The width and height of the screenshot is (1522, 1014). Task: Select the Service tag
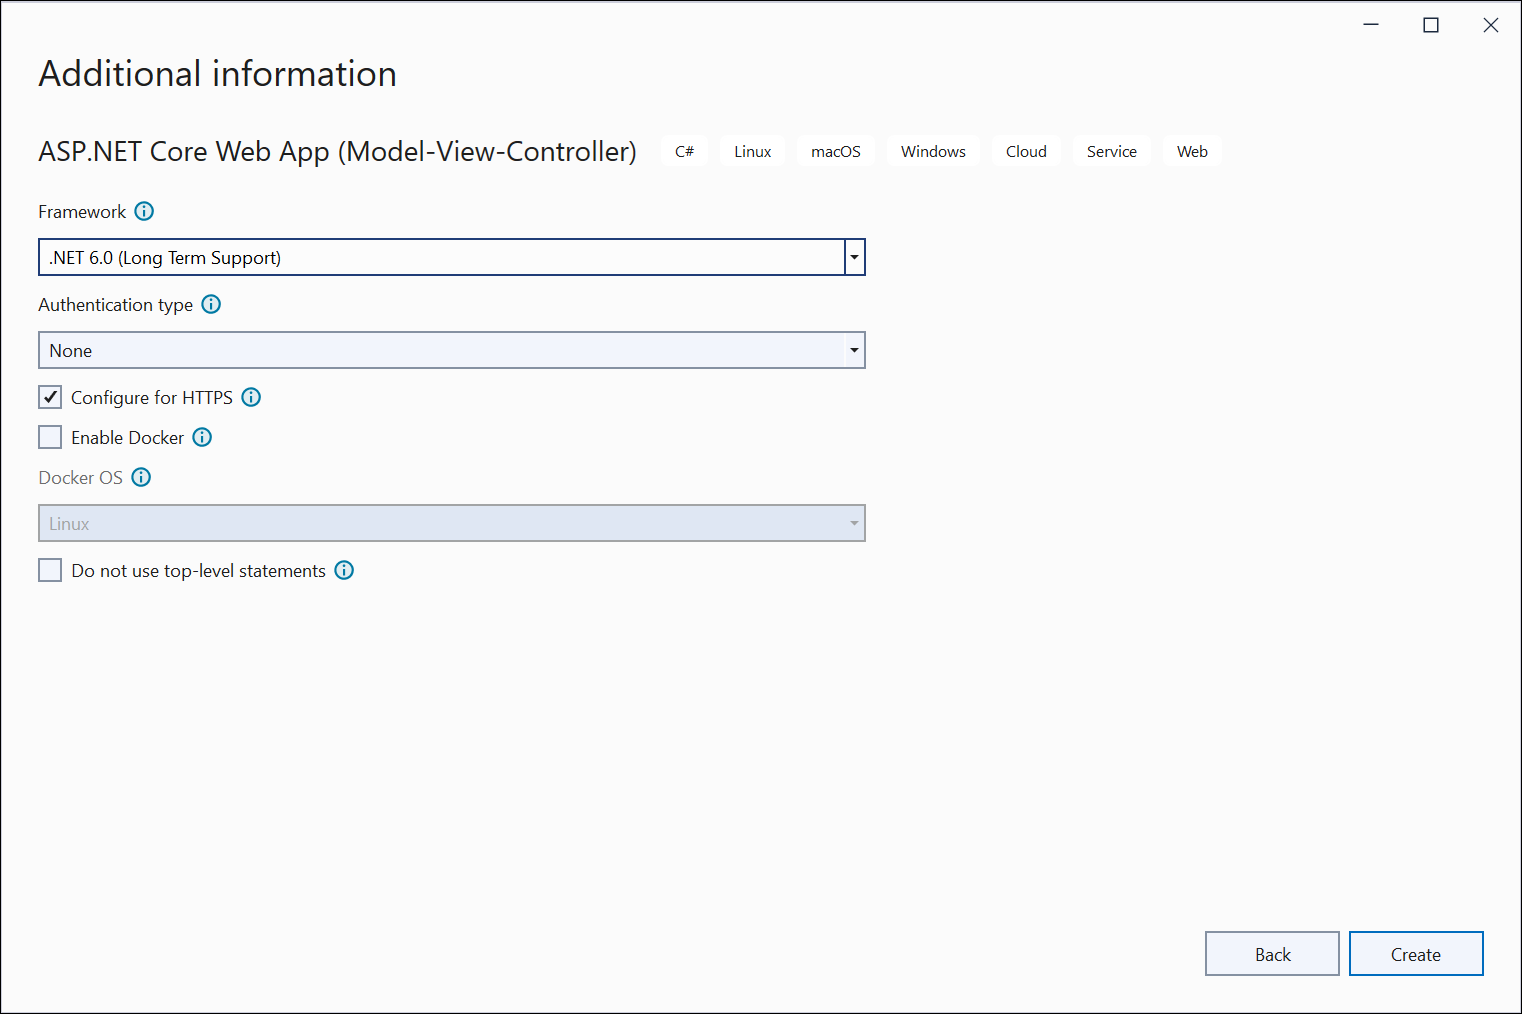point(1112,151)
